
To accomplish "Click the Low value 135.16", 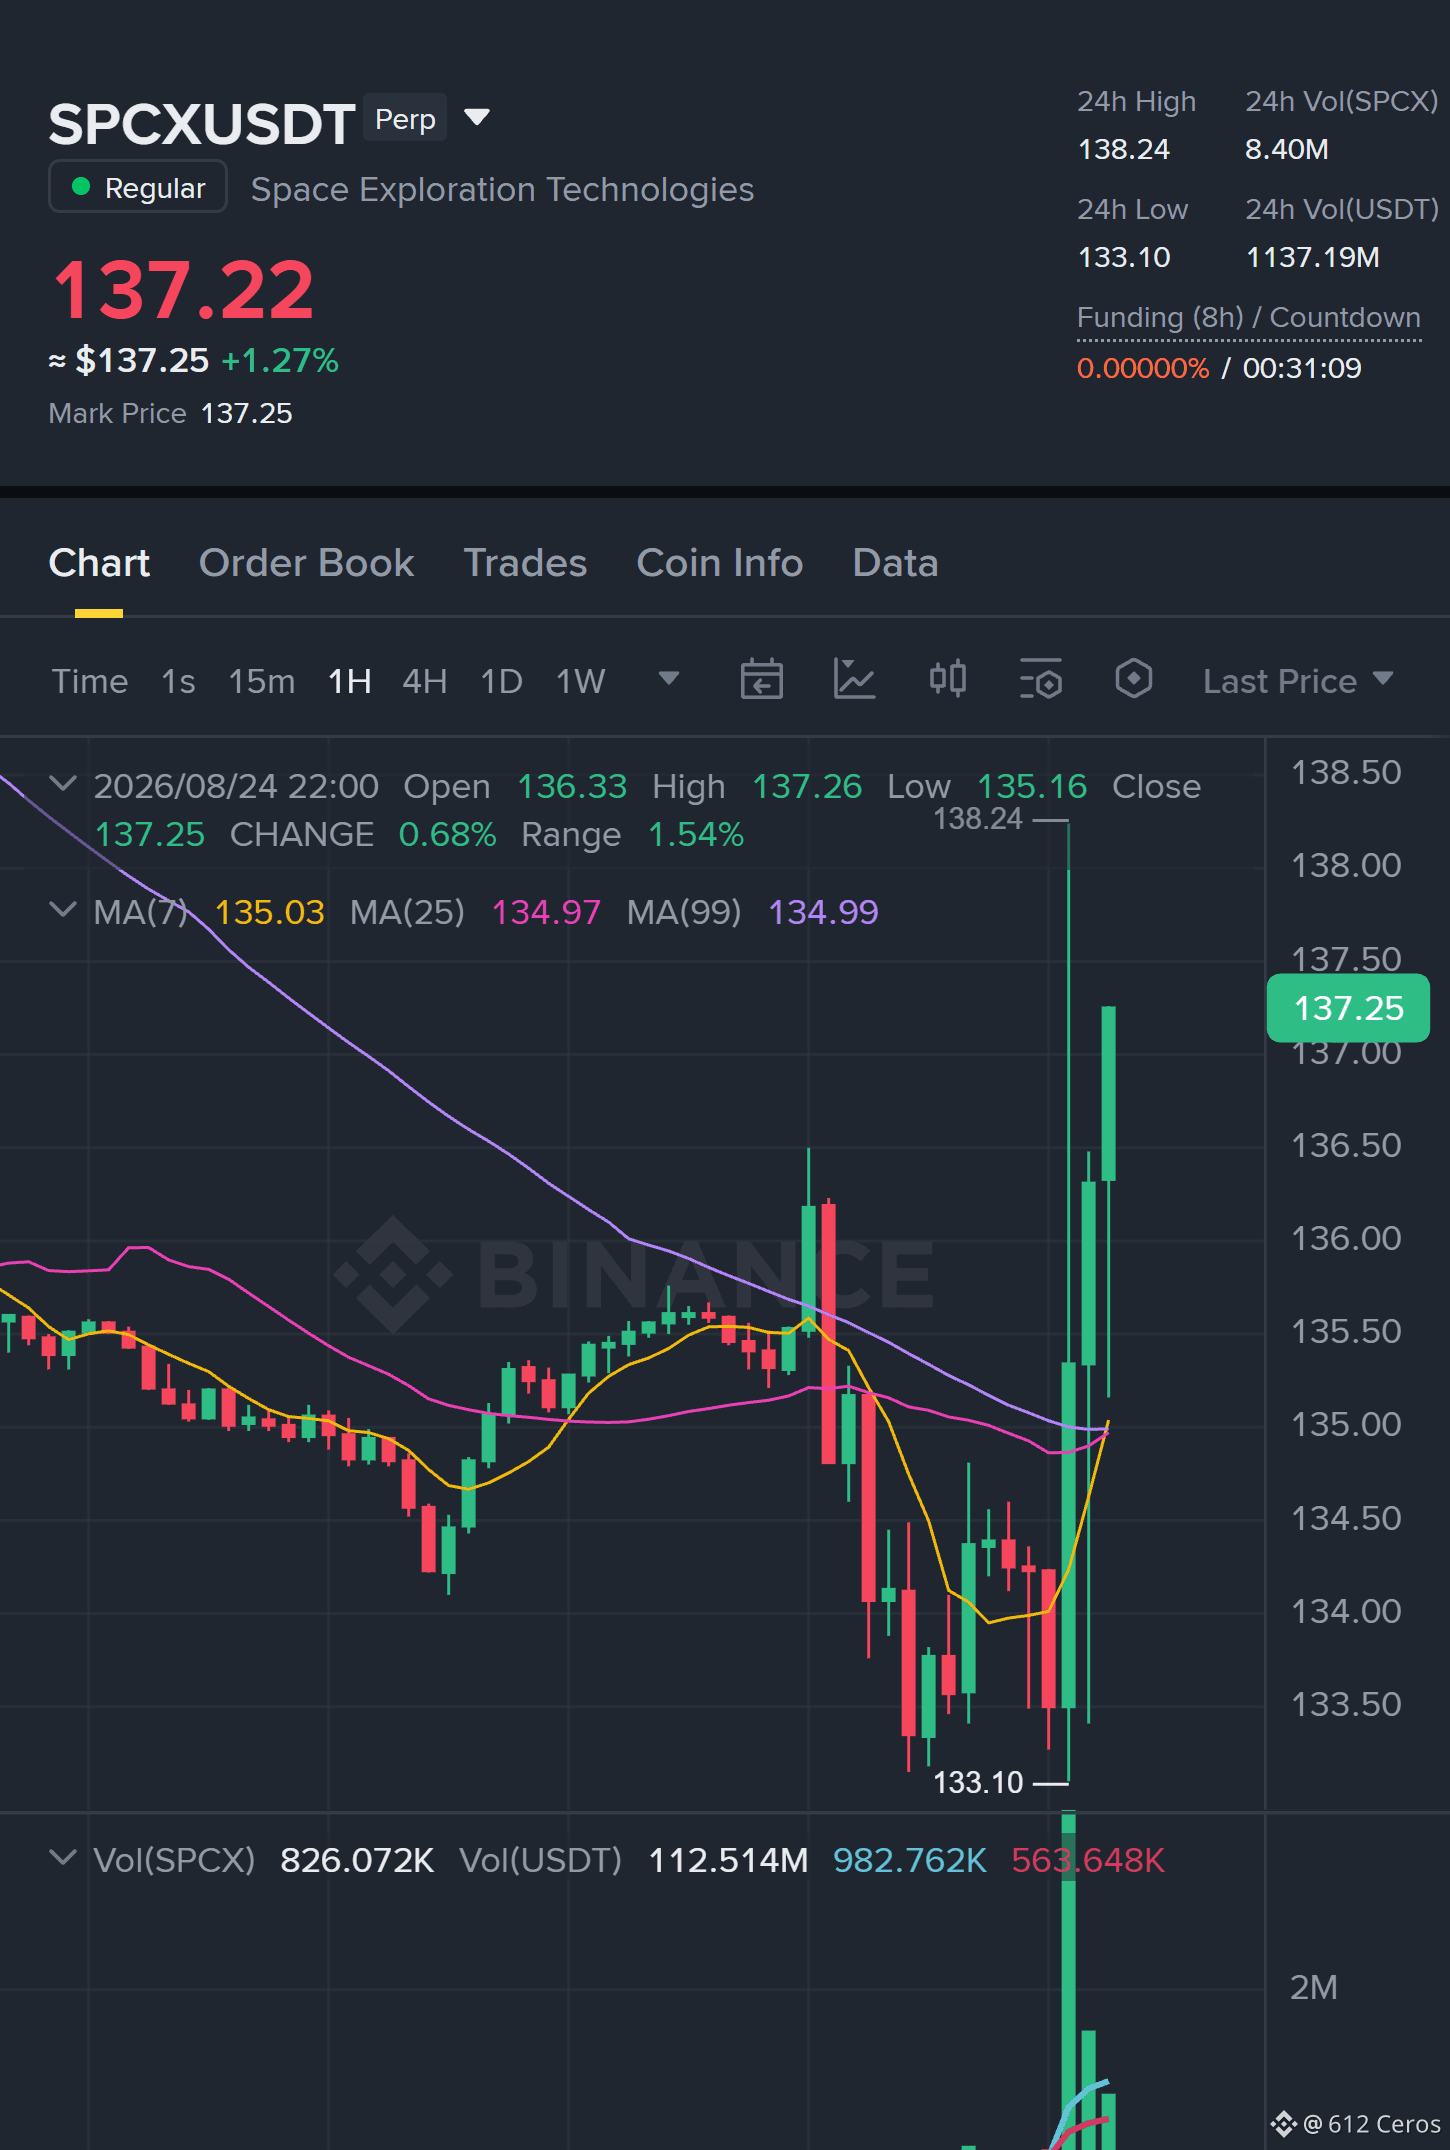I will tap(1032, 786).
